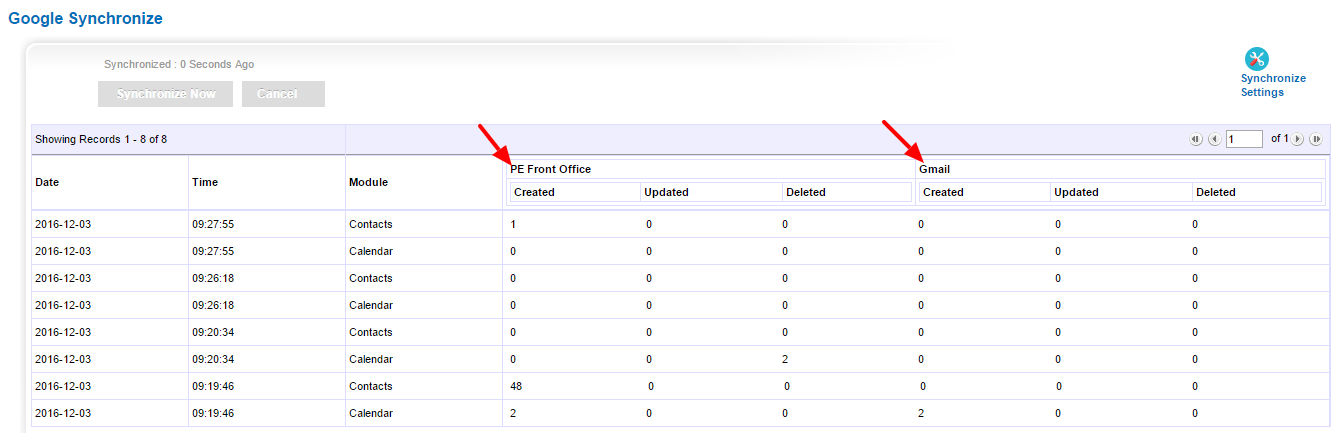
Task: Open Synchronize Settings wrench icon
Action: (1257, 59)
